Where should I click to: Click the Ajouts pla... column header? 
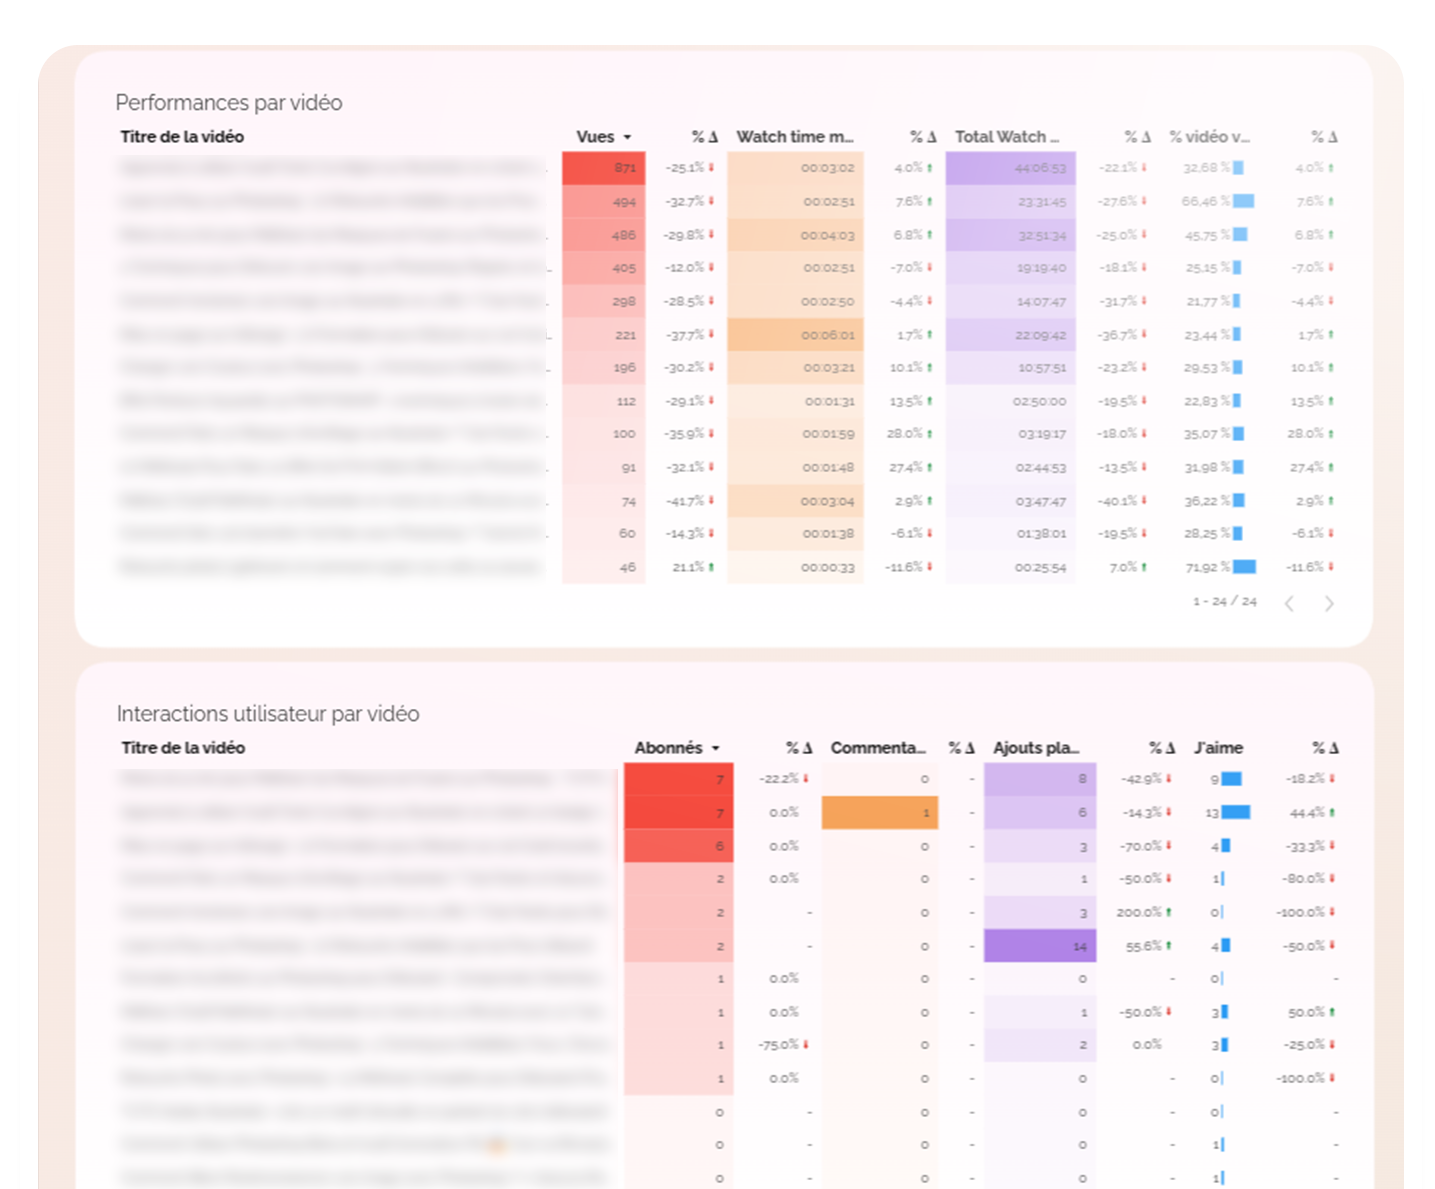(x=1036, y=747)
